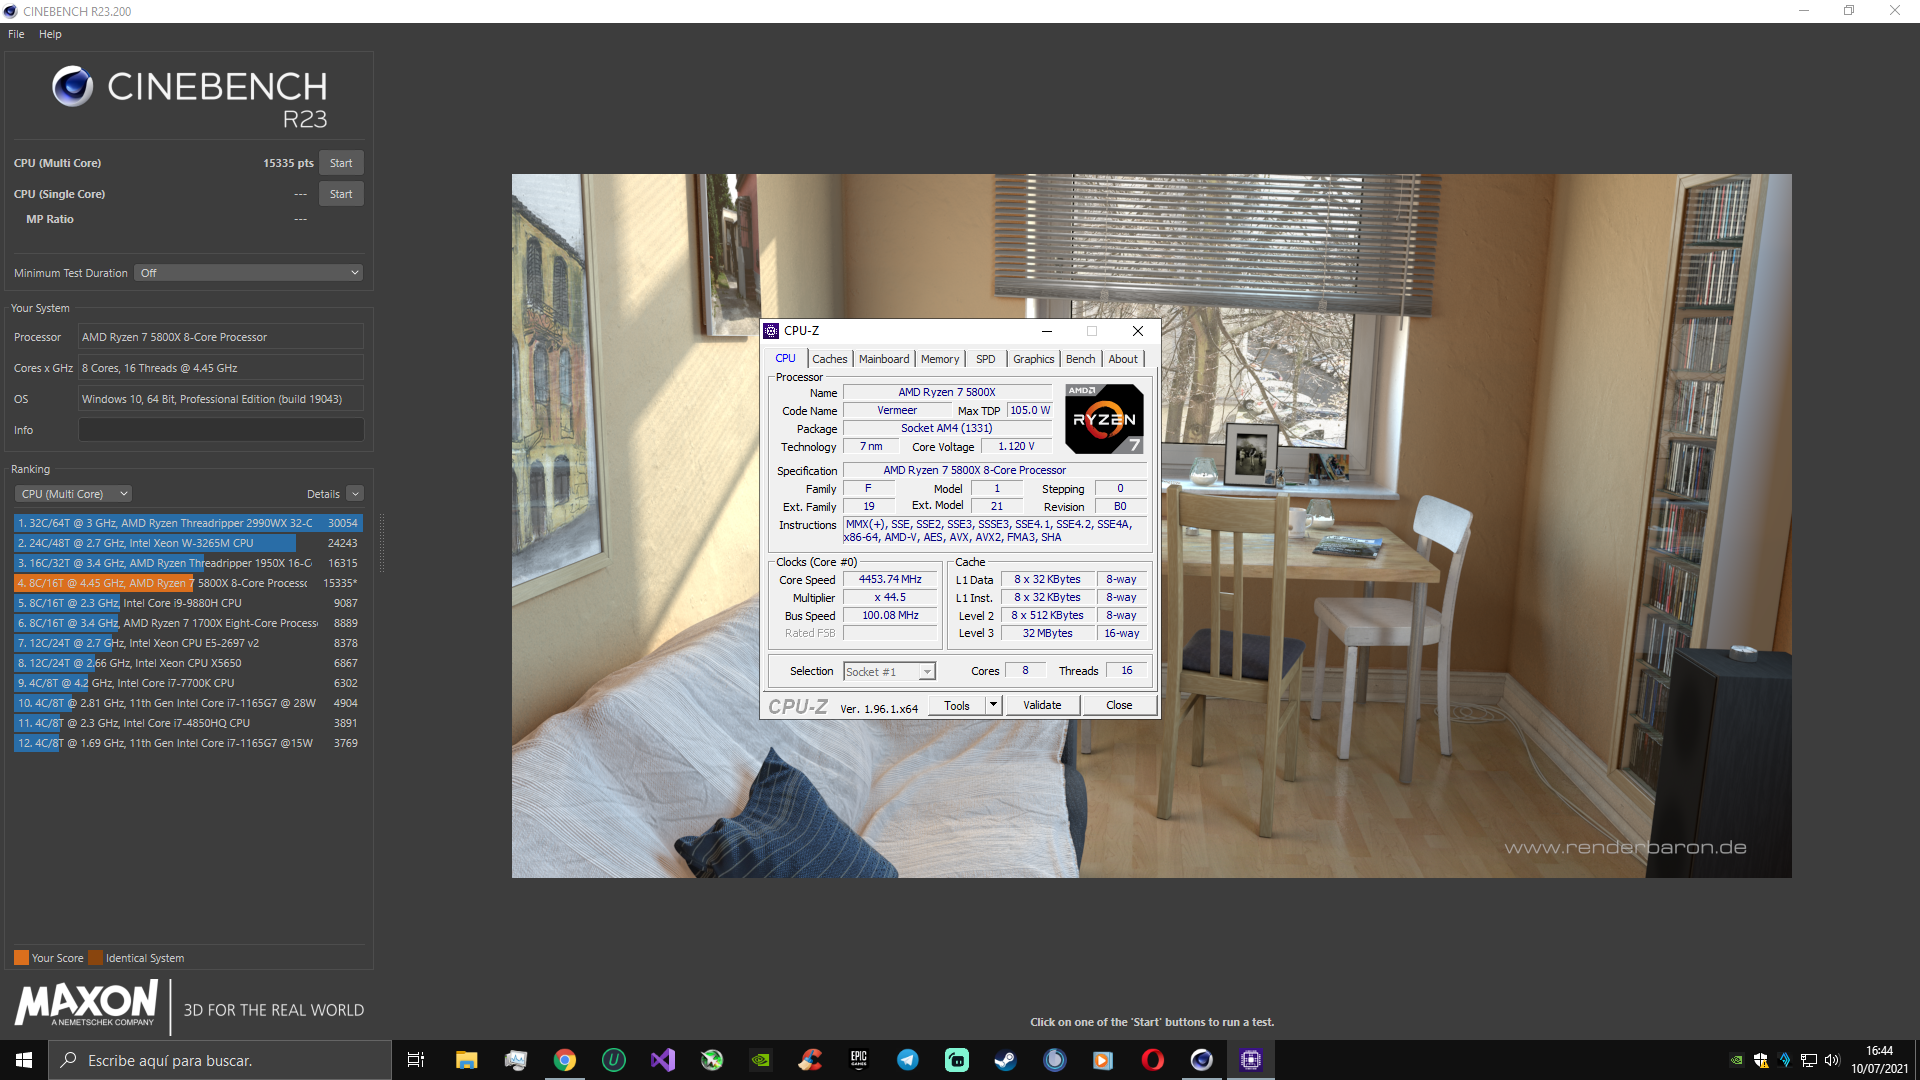Open Telegram from the taskbar
1920x1080 pixels.
(x=908, y=1060)
